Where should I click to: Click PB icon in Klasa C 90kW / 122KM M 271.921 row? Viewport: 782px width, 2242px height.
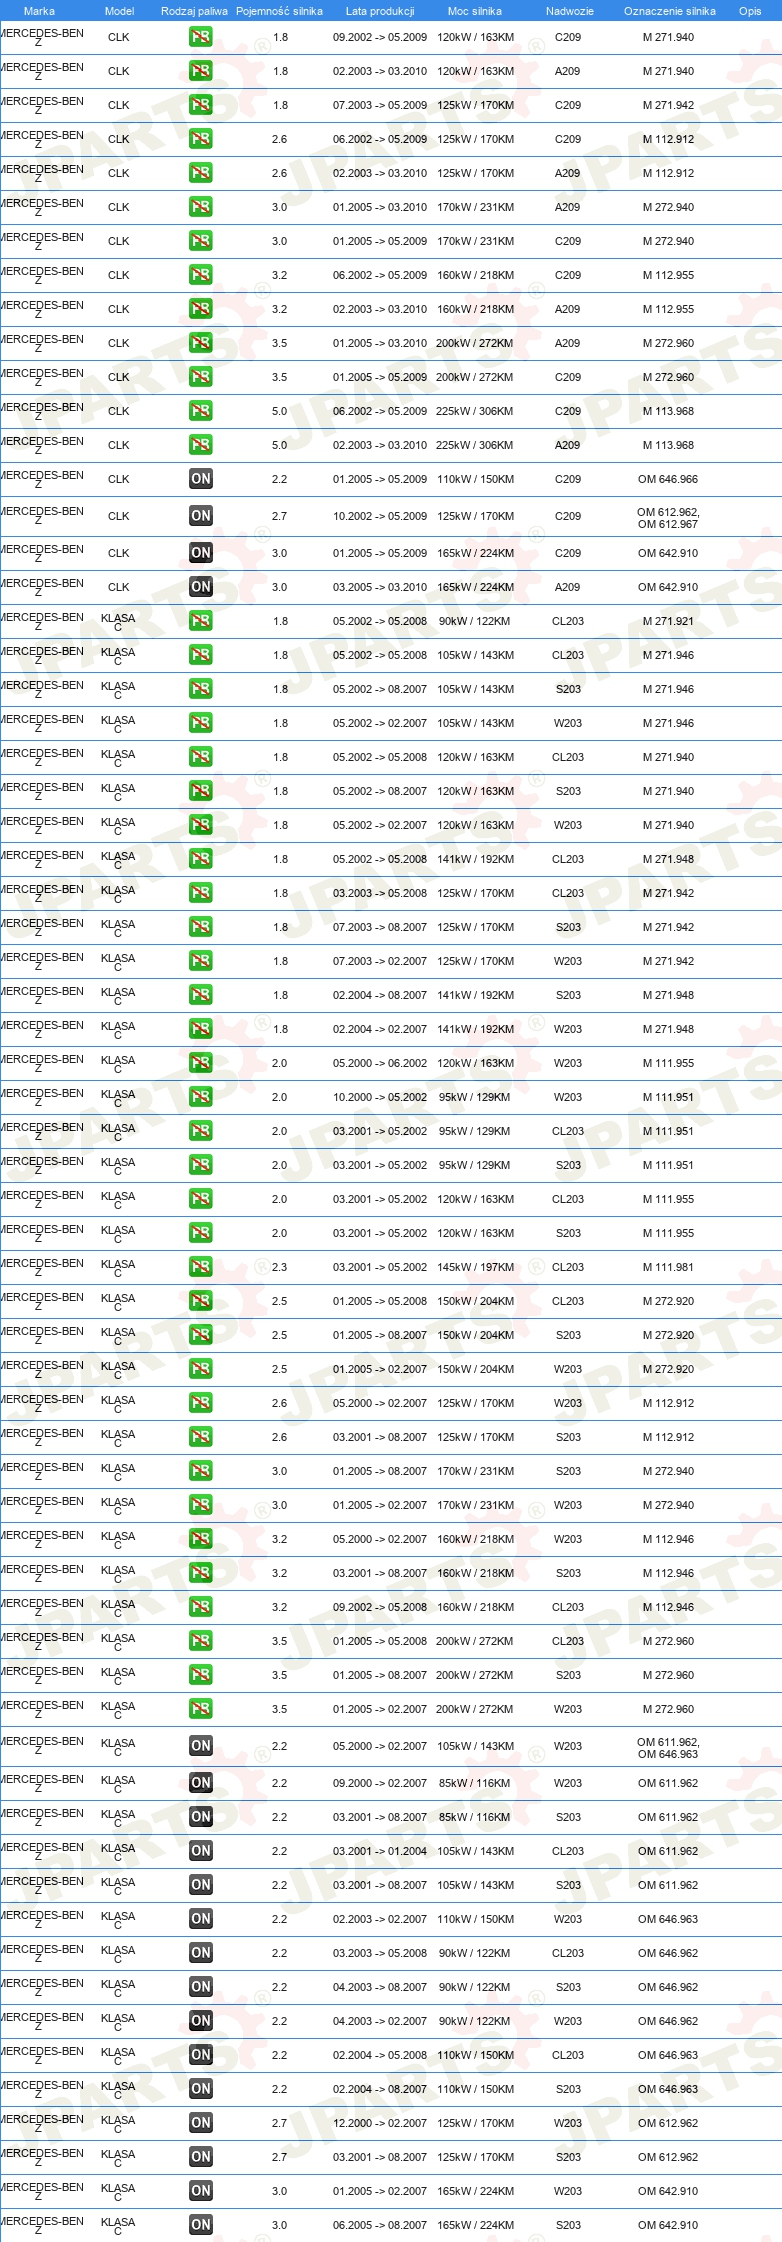pos(201,621)
